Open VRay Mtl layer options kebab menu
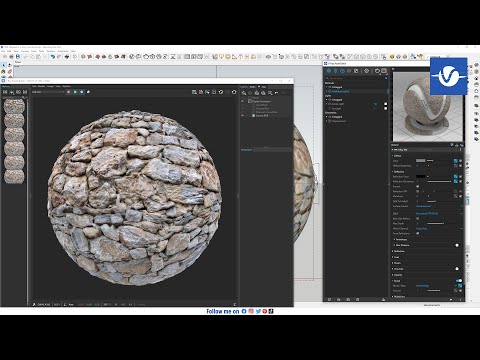Viewport: 480px width, 360px height. pos(461,150)
